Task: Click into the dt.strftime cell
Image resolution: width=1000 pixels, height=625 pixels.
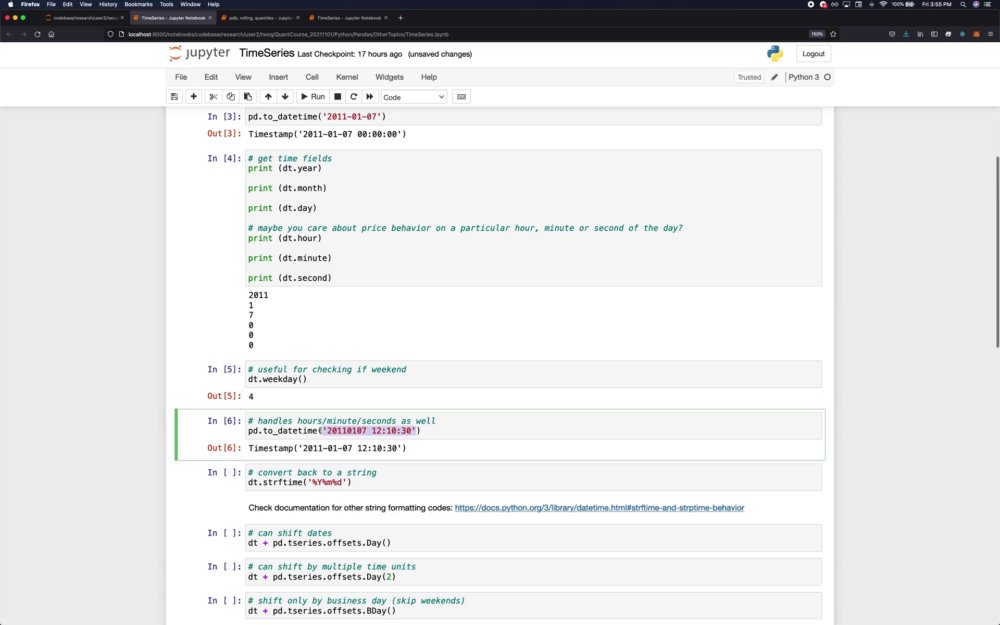Action: [533, 478]
